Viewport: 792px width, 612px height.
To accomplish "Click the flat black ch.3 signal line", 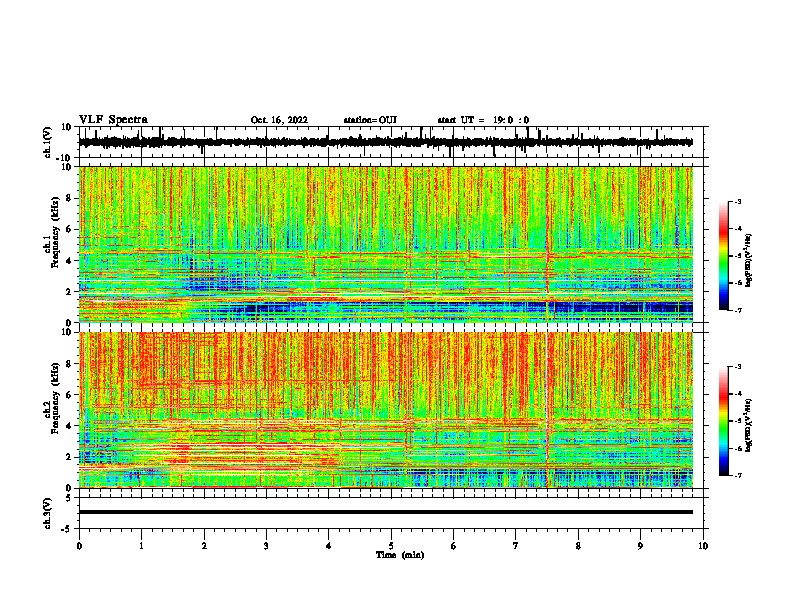I will tap(385, 512).
